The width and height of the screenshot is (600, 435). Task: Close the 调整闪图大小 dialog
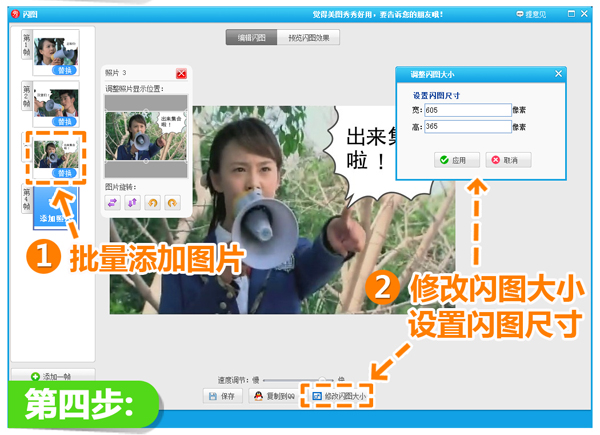point(557,74)
